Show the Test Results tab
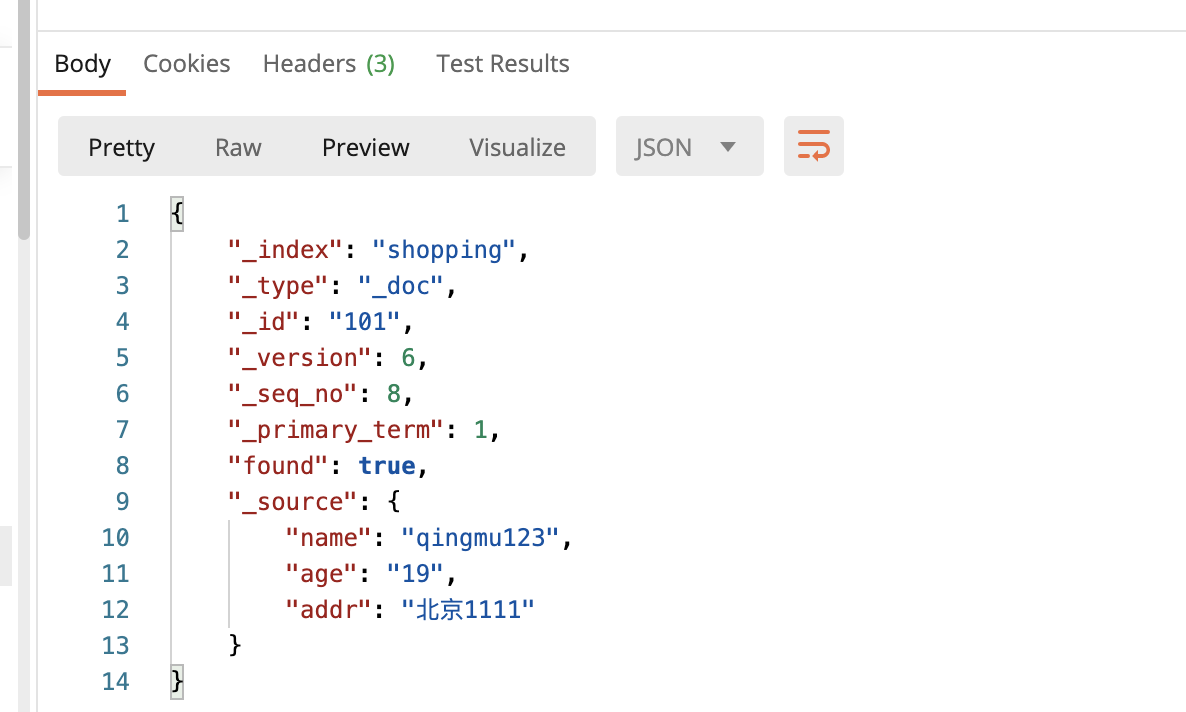 503,64
